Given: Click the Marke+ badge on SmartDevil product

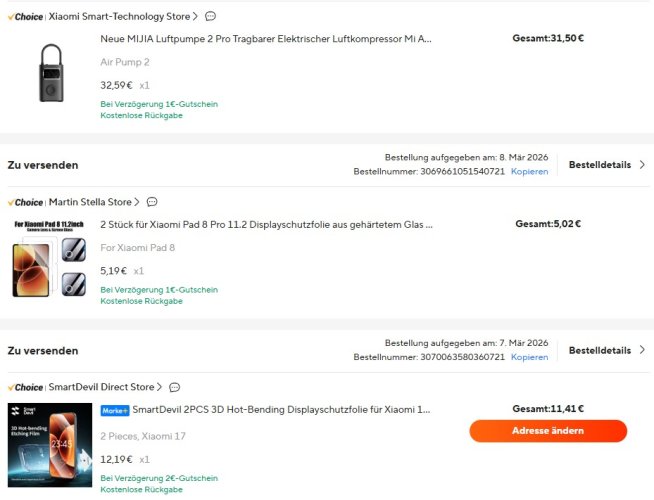Looking at the screenshot, I should tap(115, 410).
